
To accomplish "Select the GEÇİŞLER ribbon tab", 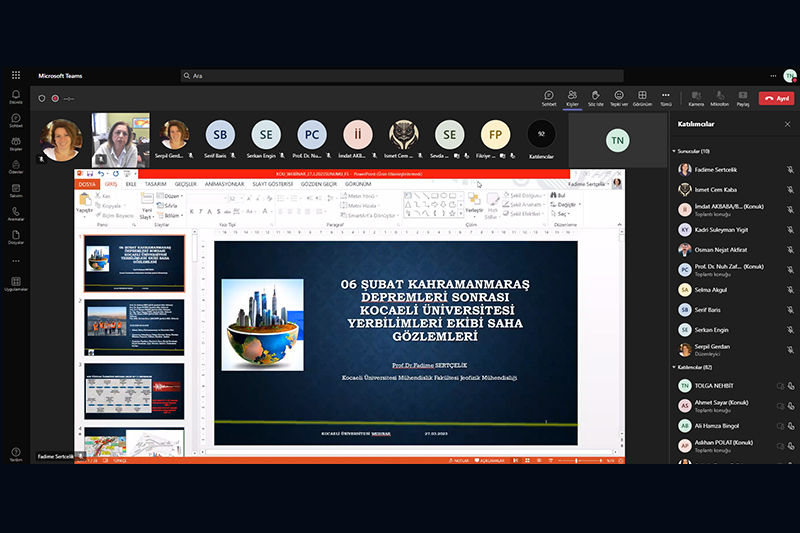I will [x=186, y=184].
